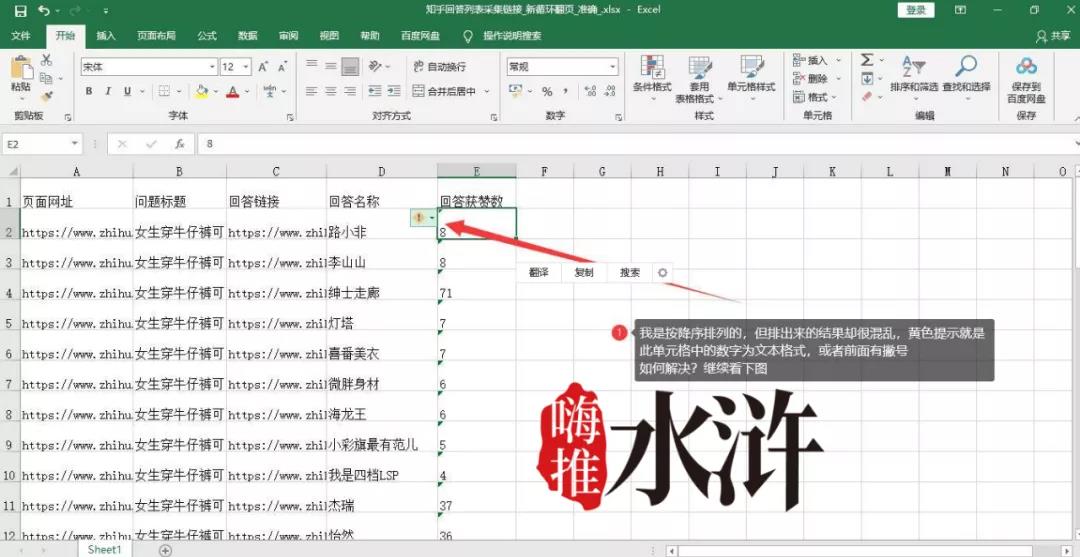The image size is (1080, 557).
Task: Open the fill color dropdown arrow
Action: [x=215, y=91]
